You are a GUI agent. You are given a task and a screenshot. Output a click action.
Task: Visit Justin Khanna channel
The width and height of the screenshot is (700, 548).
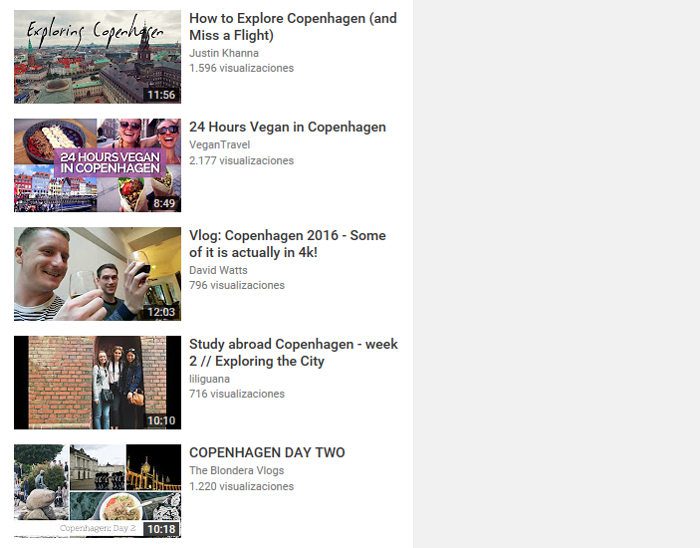(x=224, y=53)
